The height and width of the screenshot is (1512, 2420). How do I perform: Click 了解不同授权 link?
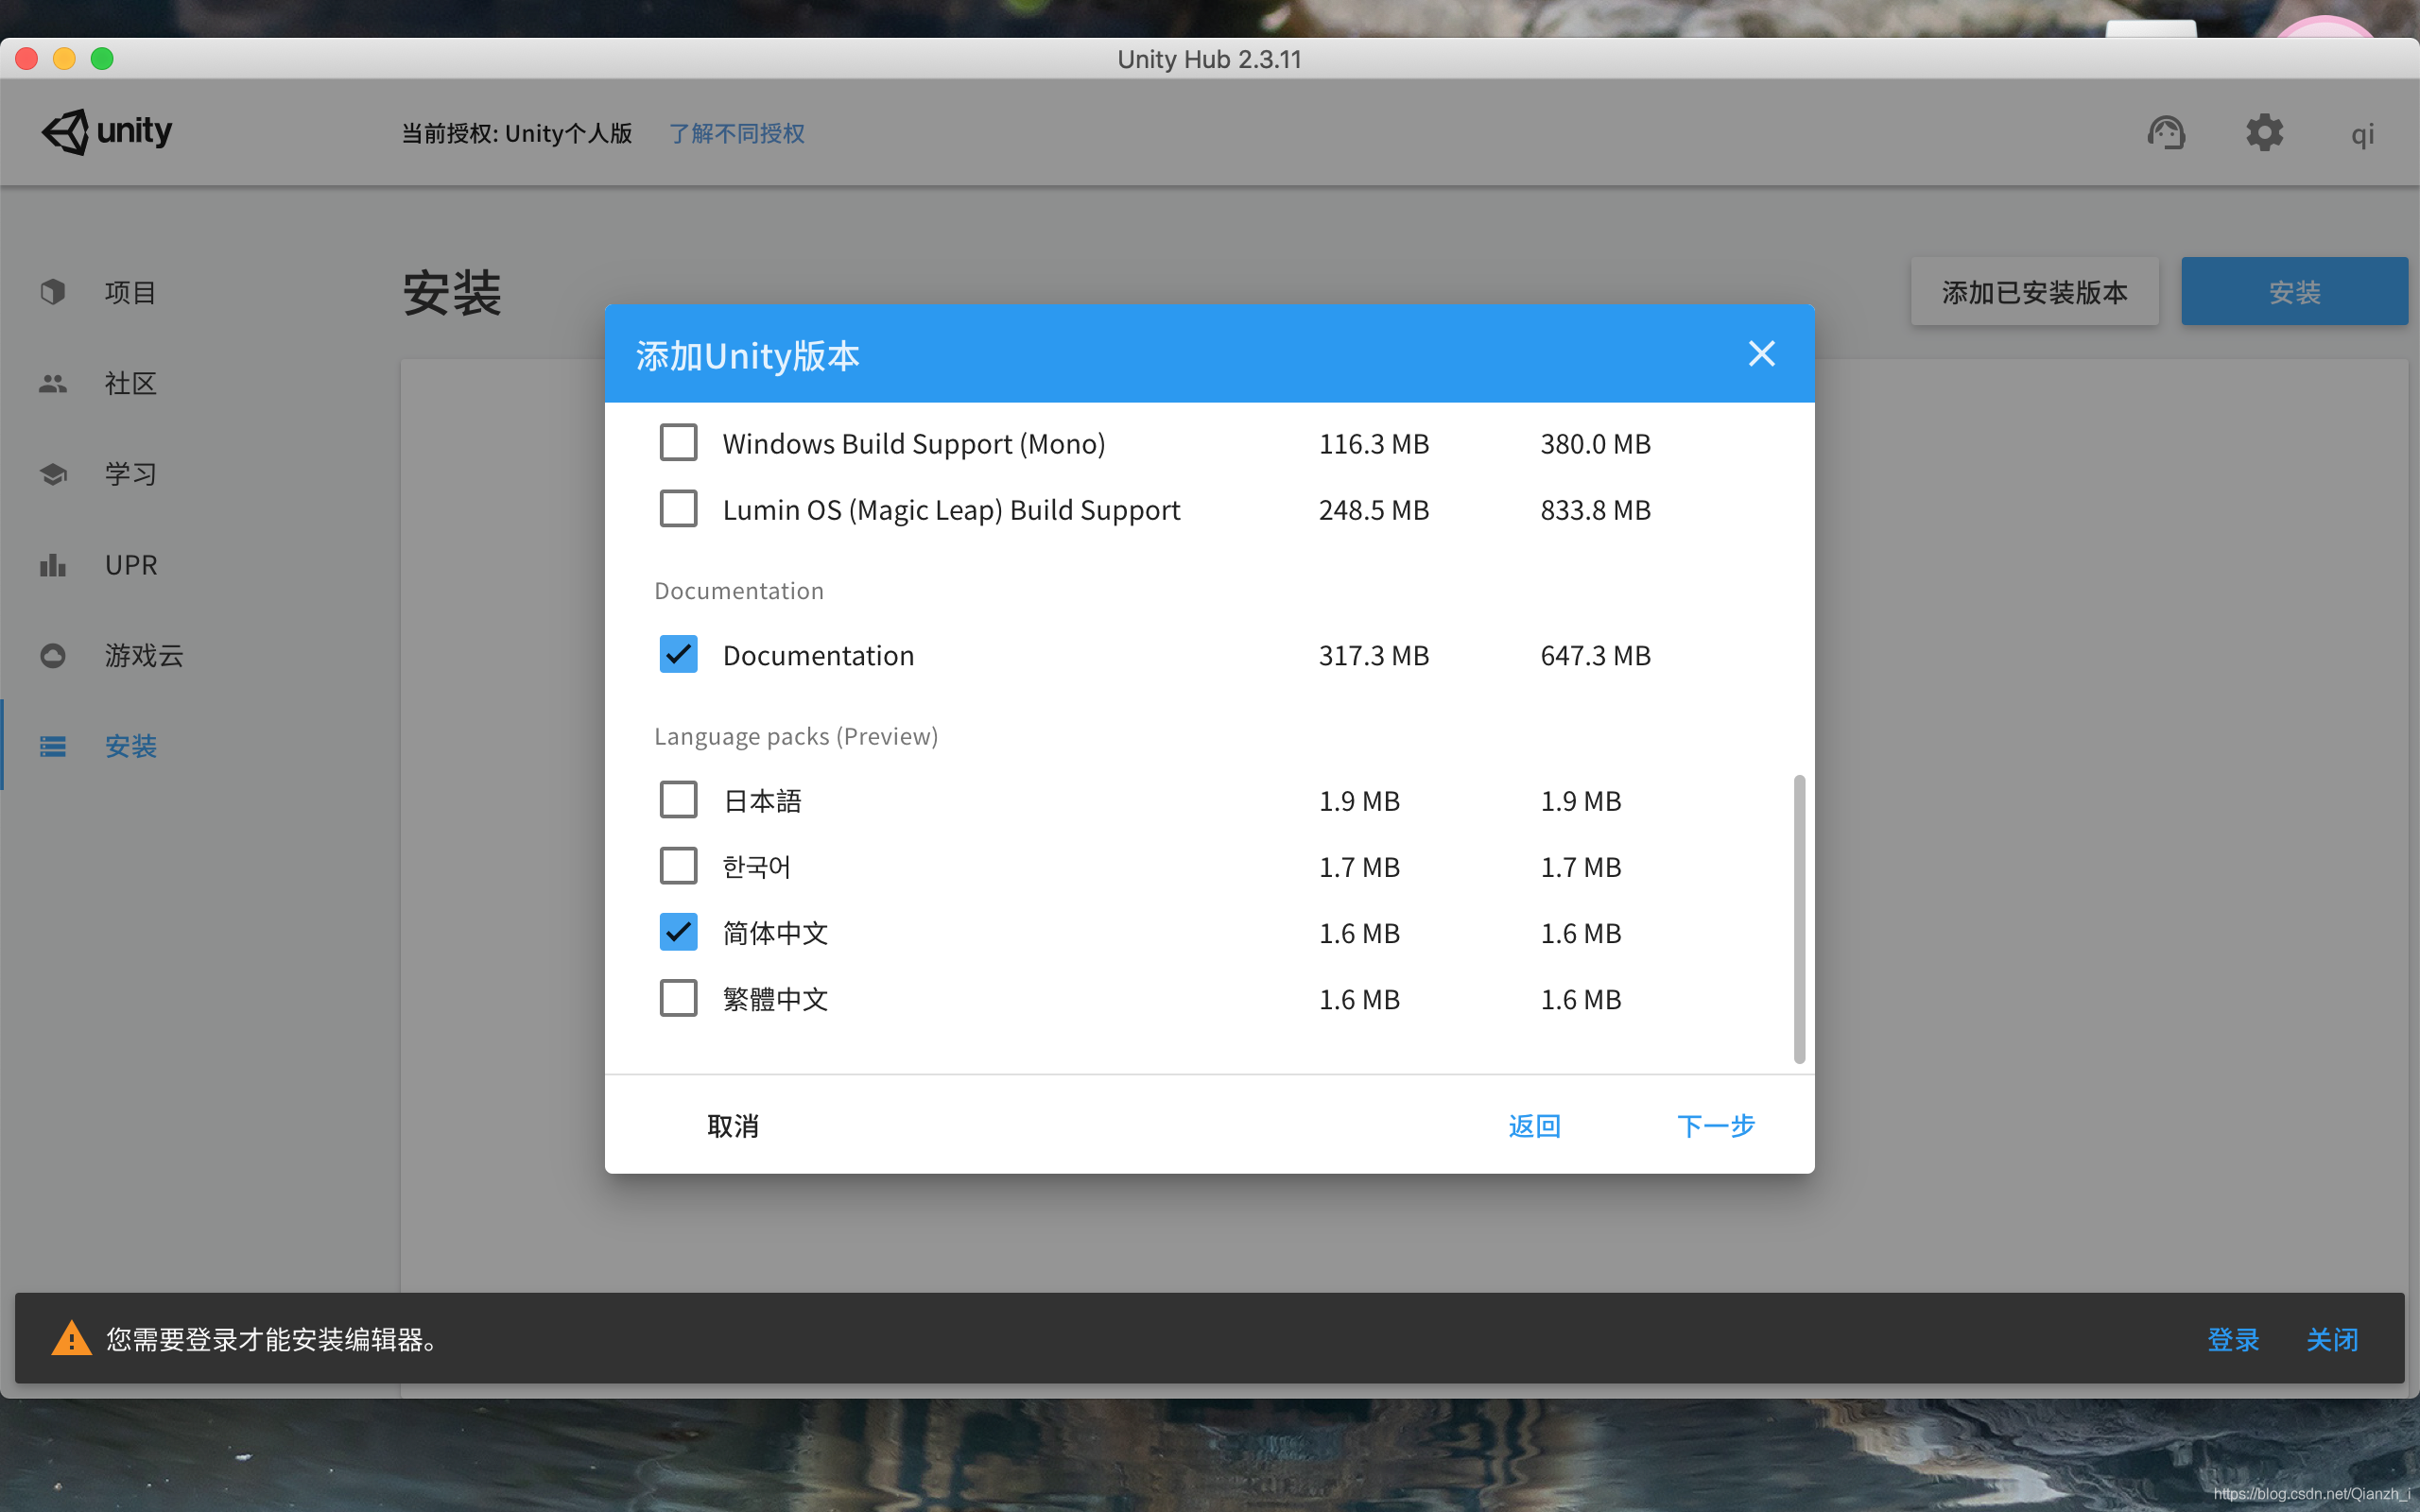tap(737, 133)
